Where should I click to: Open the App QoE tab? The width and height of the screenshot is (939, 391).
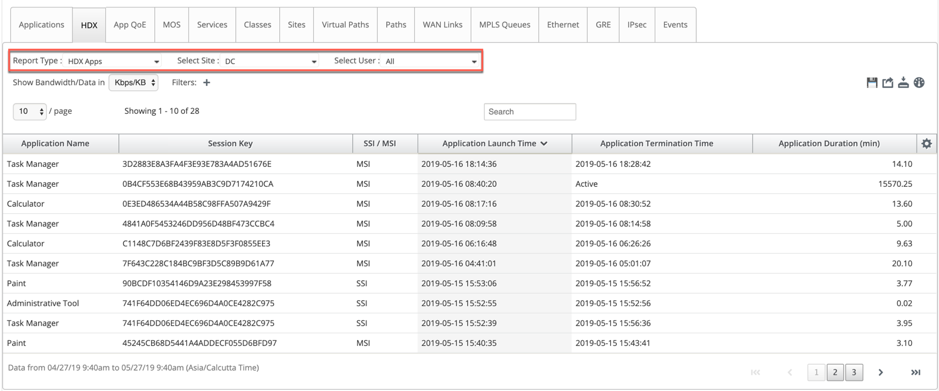click(130, 25)
